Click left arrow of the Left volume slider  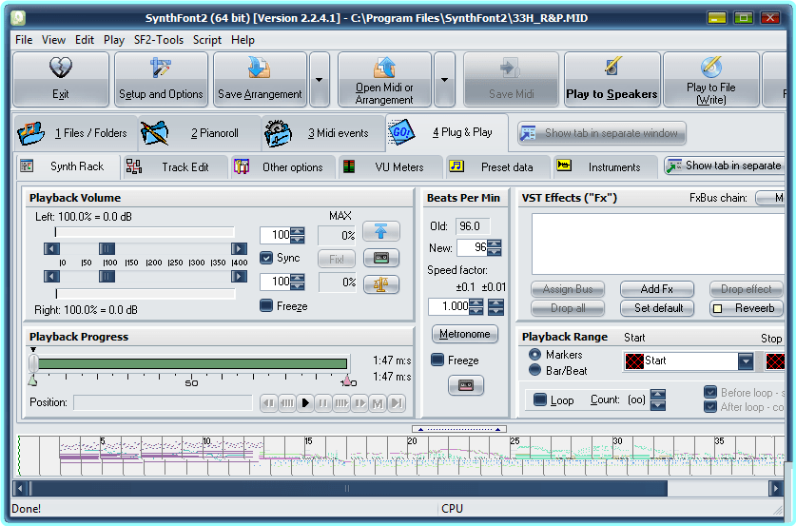tap(52, 249)
